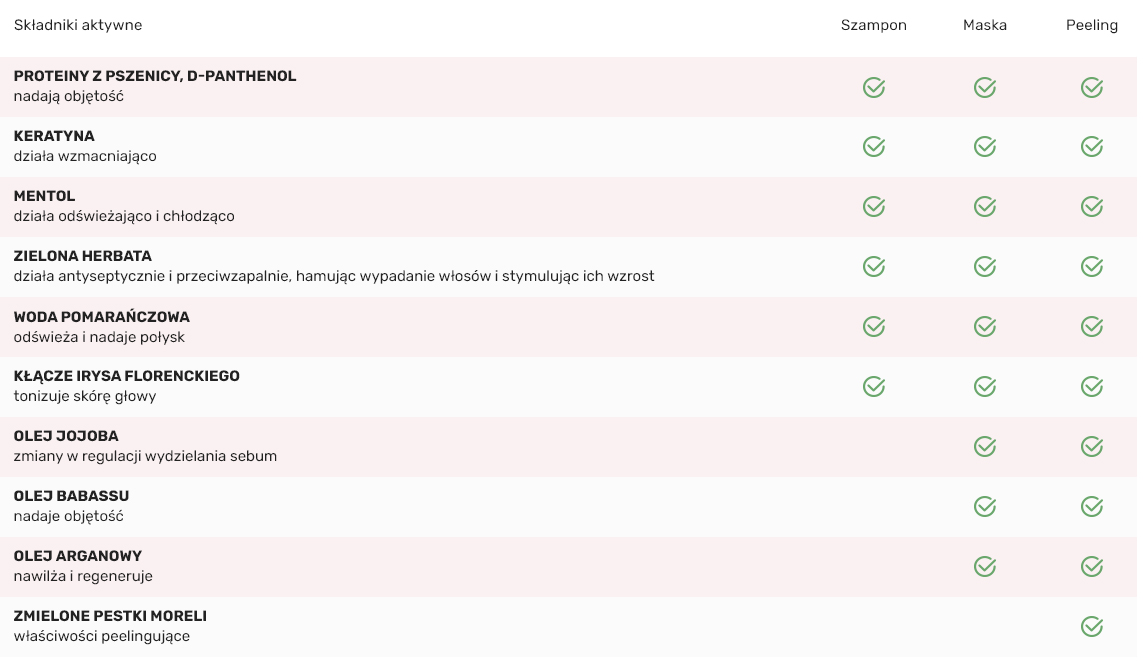The width and height of the screenshot is (1143, 670).
Task: Click the Peeling checkmark for Zielona Herbata
Action: click(x=1092, y=267)
